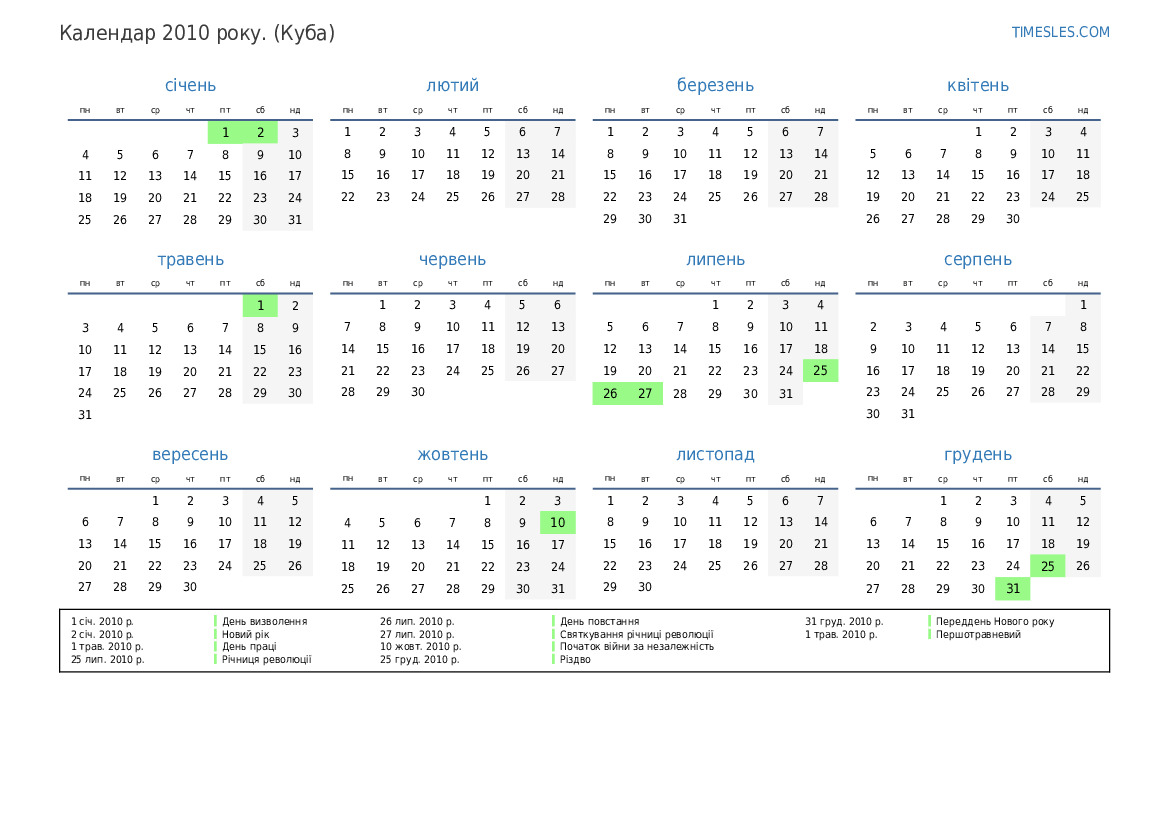Click legend entry 'День праці'

tap(249, 647)
